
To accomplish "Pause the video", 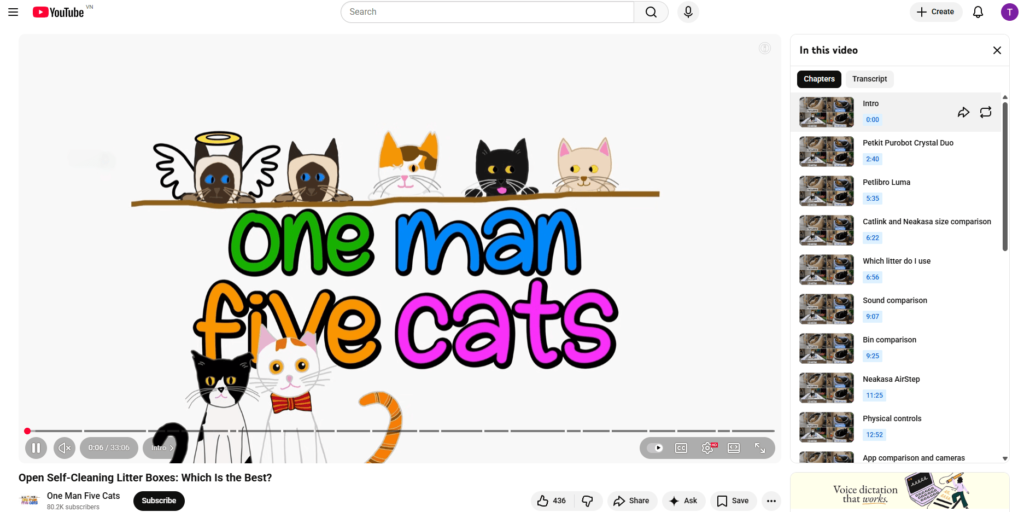I will (x=36, y=447).
